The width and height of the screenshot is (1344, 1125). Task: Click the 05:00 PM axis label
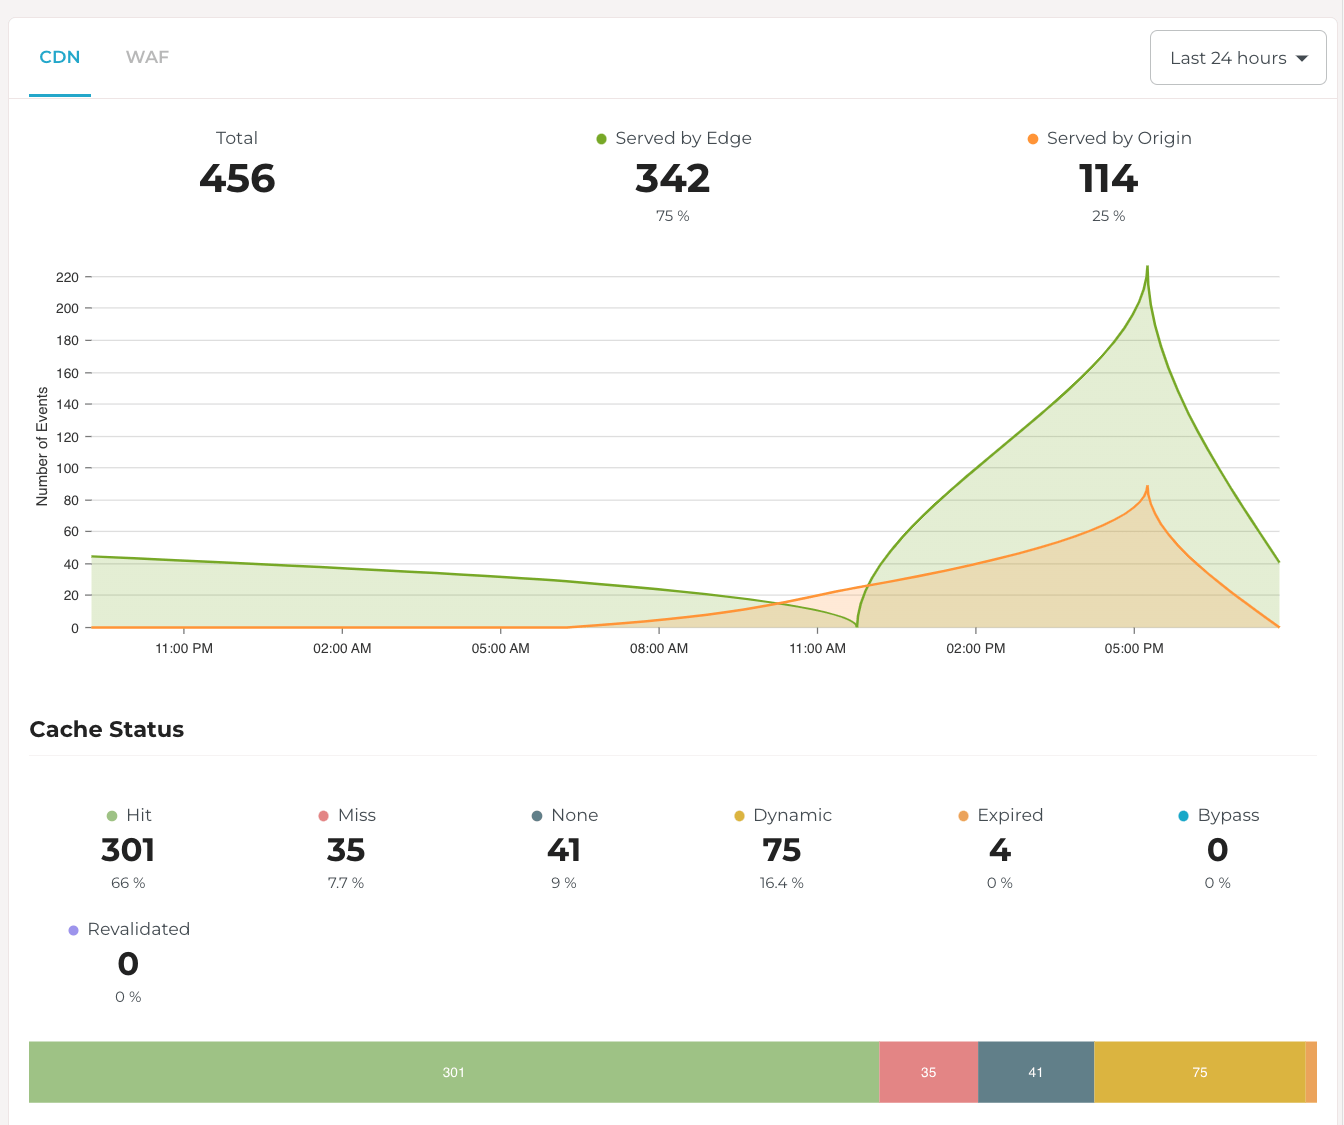[1134, 648]
